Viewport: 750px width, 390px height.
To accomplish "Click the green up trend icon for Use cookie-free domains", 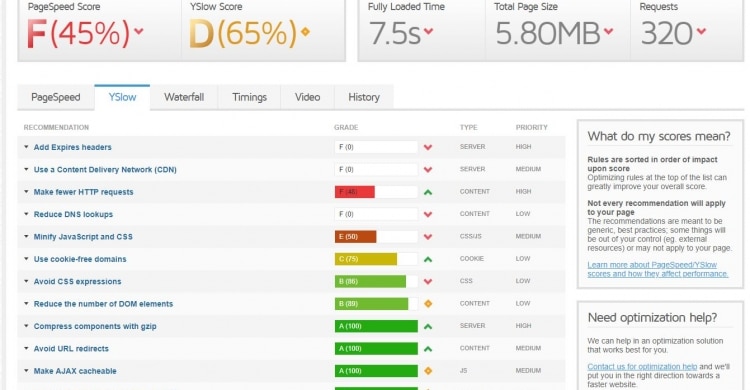I will (428, 259).
